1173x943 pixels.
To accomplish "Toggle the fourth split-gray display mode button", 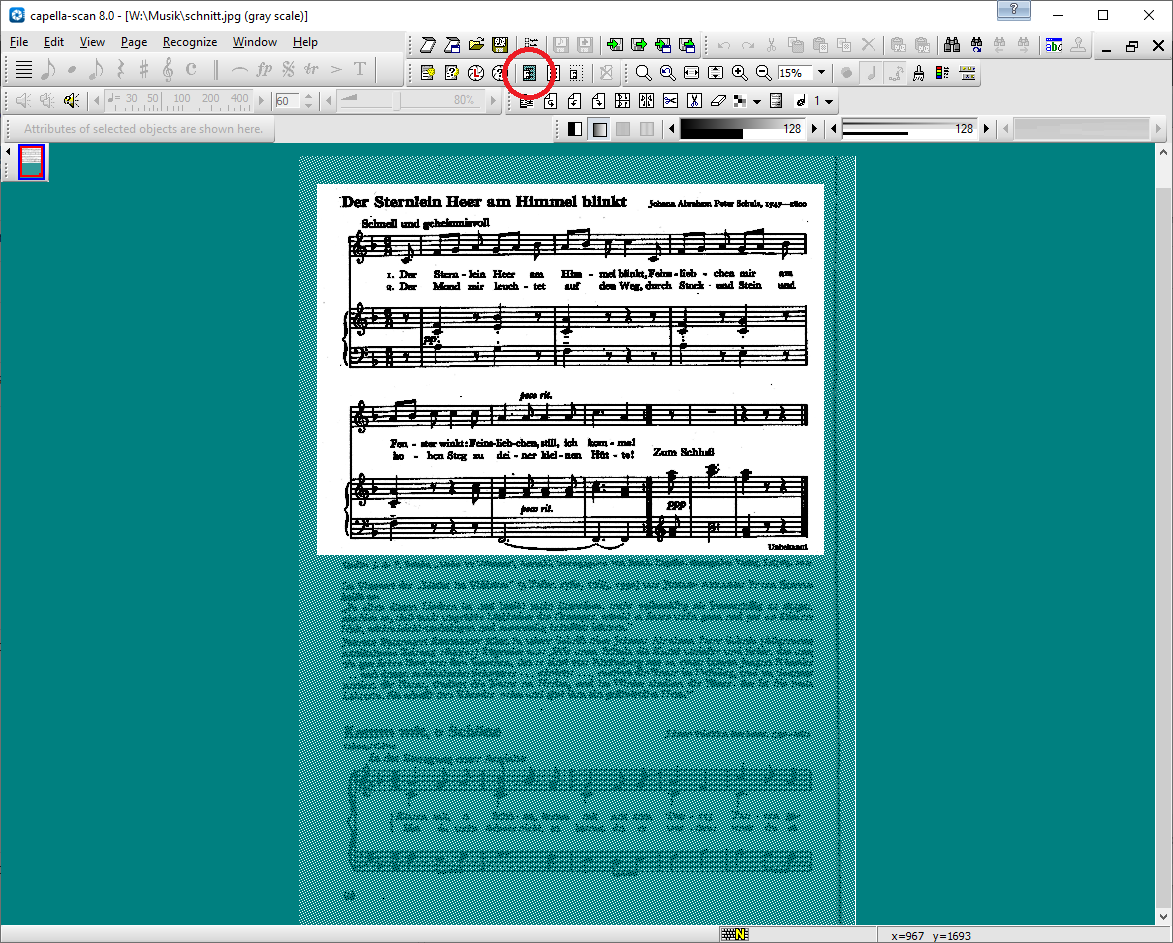I will tap(647, 129).
